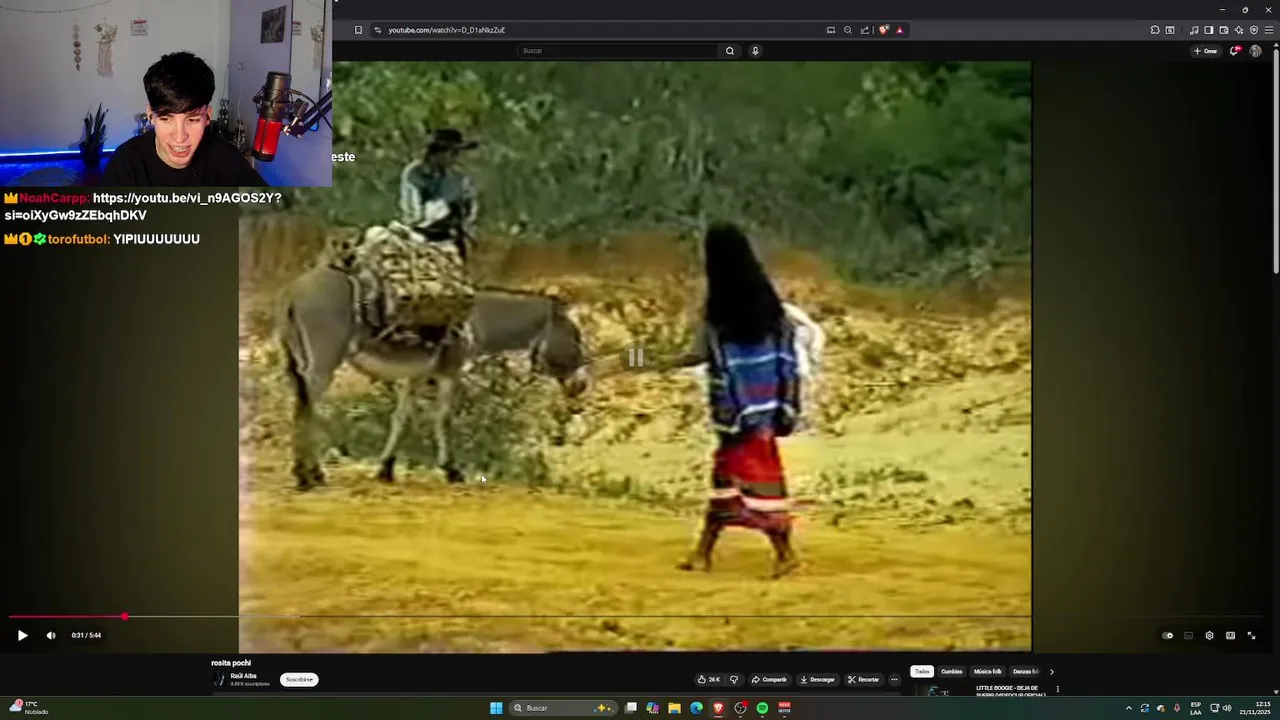
Task: Open Brave Rewards triangle icon
Action: (899, 30)
